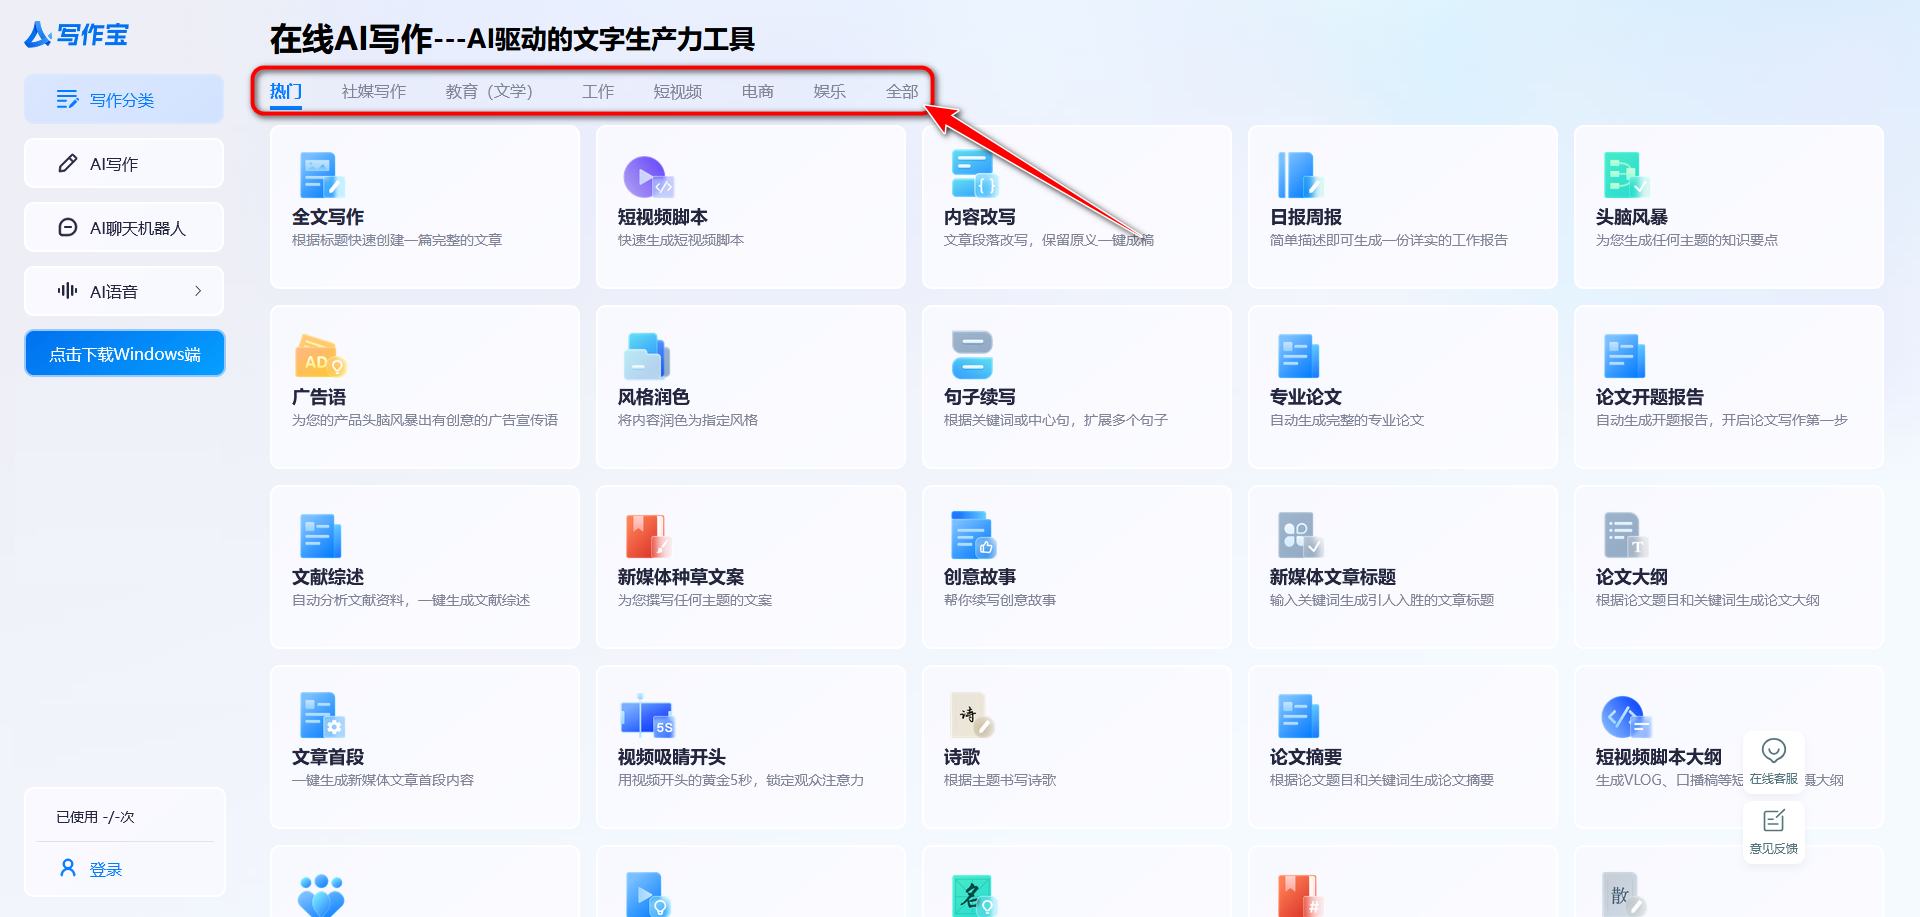1920x917 pixels.
Task: Open the 日报周报 report generator icon
Action: pos(1298,177)
